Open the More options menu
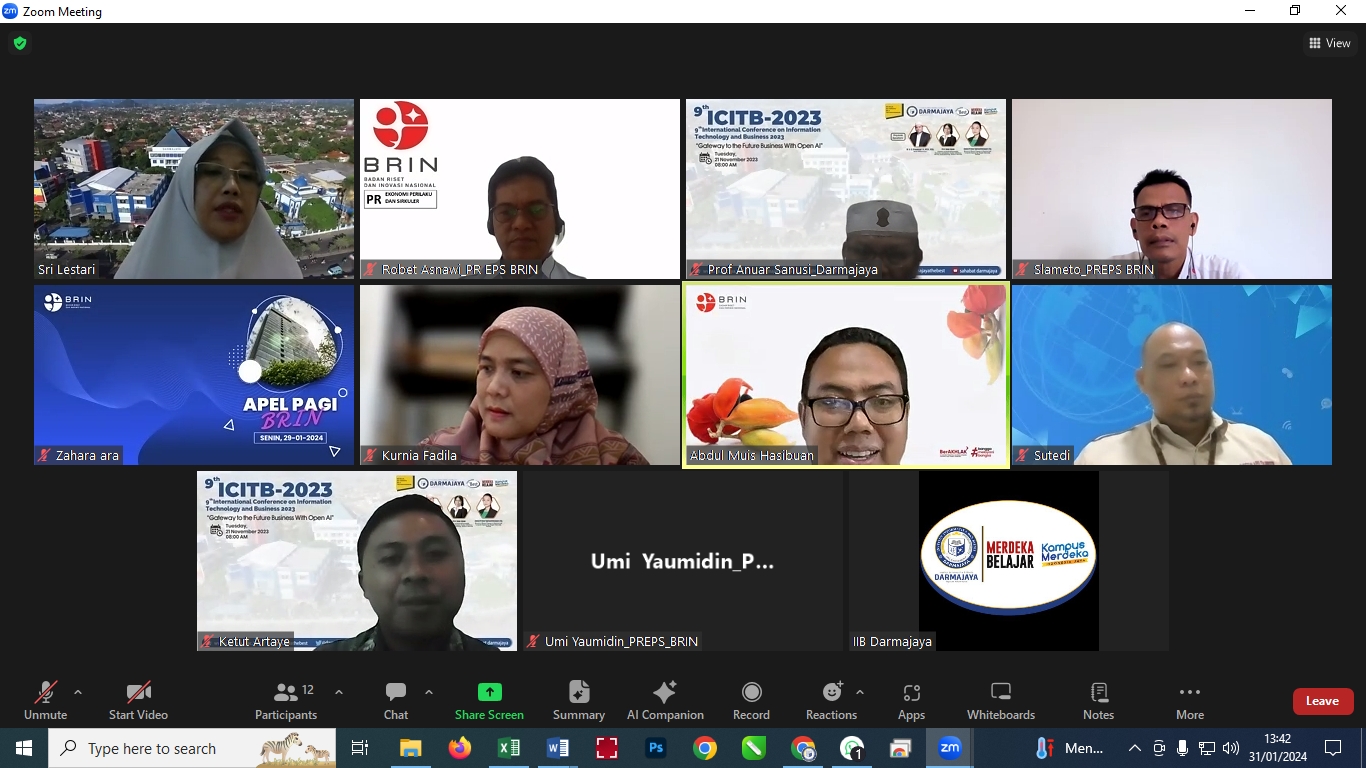This screenshot has height=768, width=1366. (1189, 700)
